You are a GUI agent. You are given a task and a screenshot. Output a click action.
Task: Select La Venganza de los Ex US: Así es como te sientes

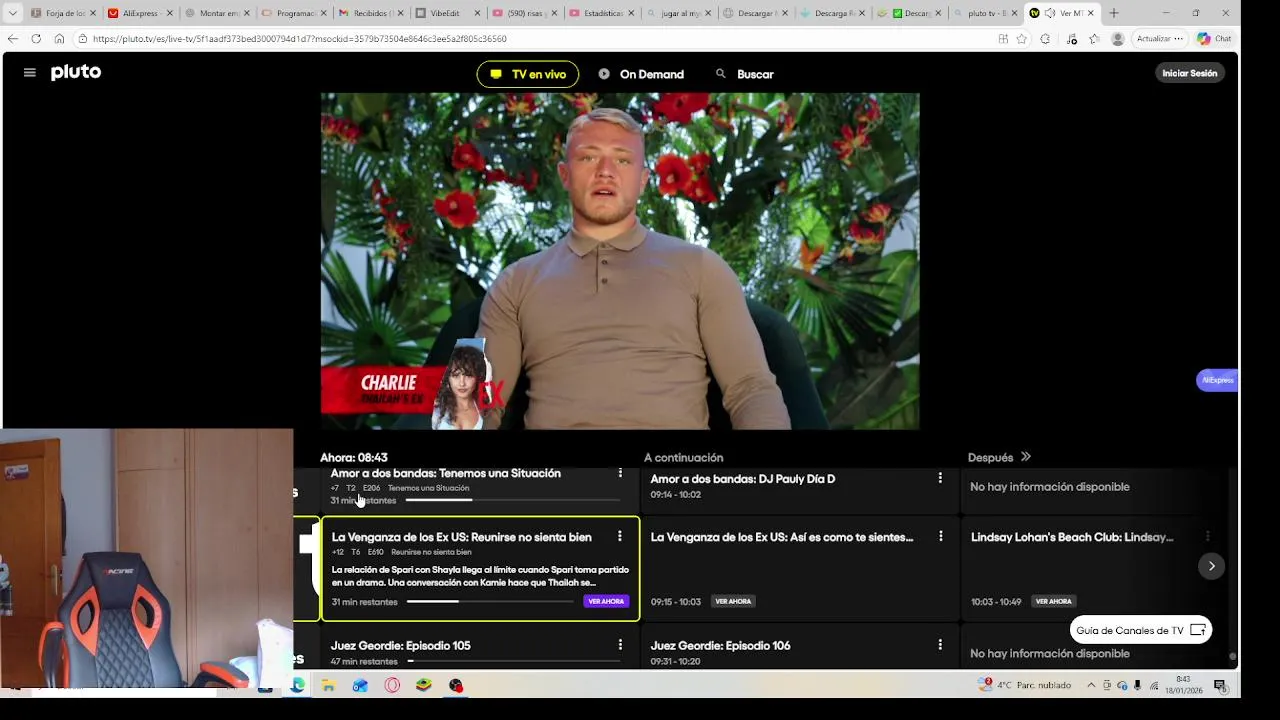click(782, 537)
